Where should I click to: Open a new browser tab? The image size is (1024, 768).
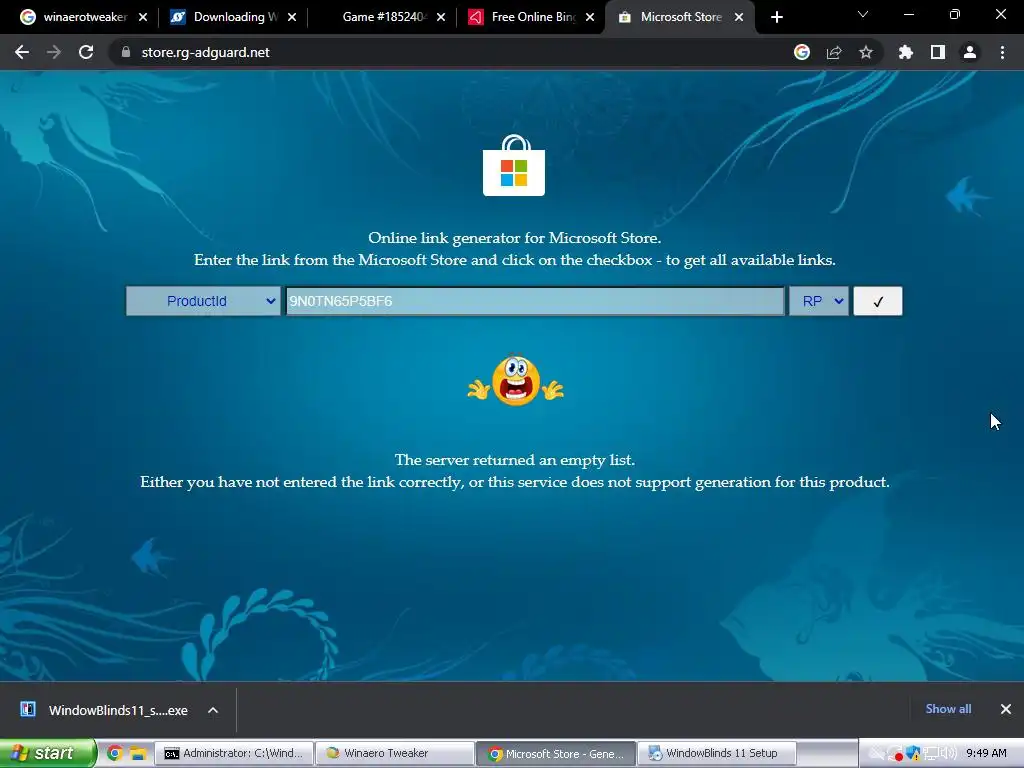pos(776,17)
